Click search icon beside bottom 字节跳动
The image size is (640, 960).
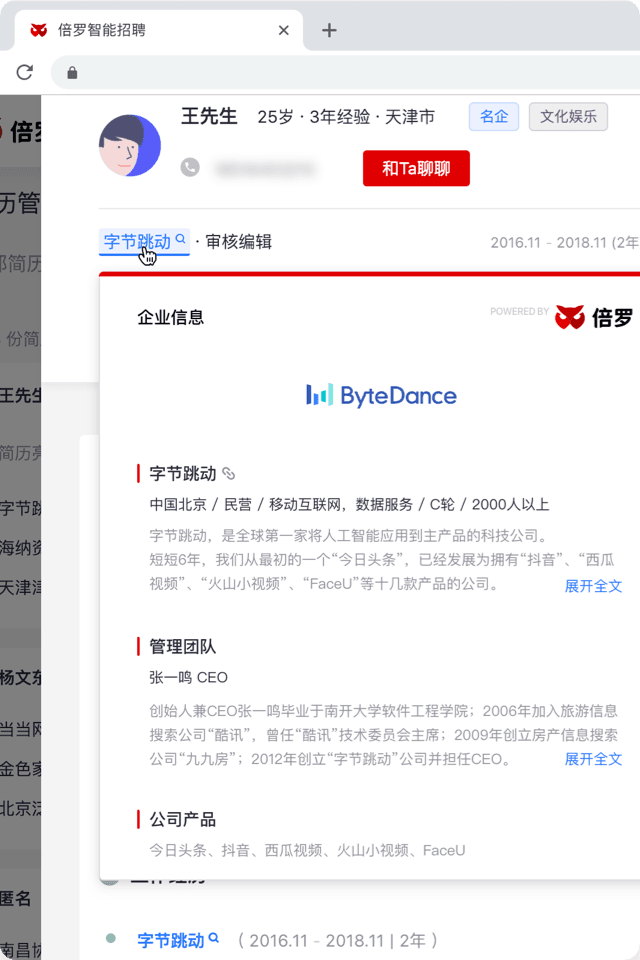(214, 937)
